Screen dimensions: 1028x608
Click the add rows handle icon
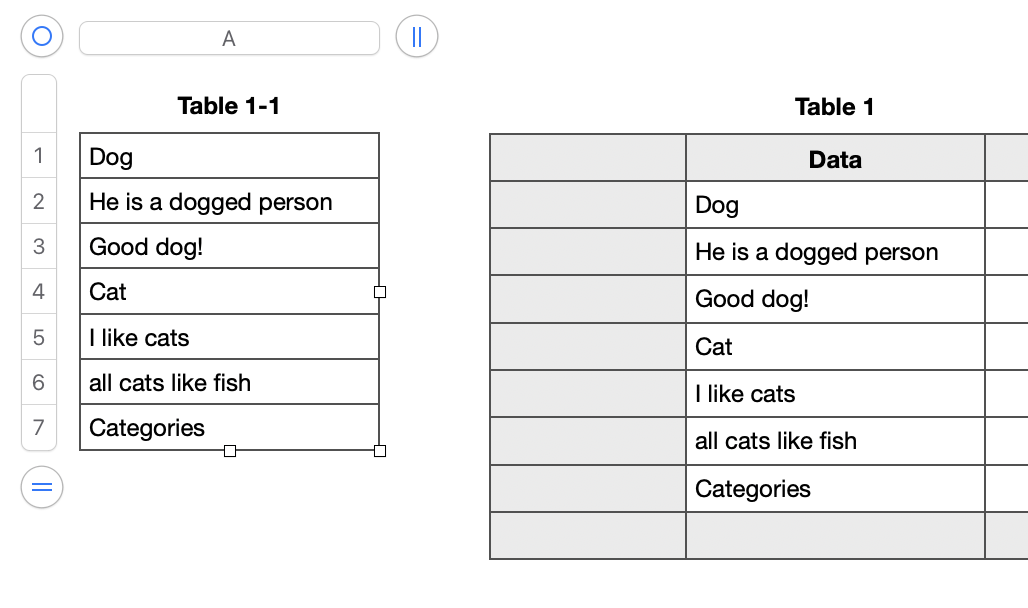tap(41, 487)
